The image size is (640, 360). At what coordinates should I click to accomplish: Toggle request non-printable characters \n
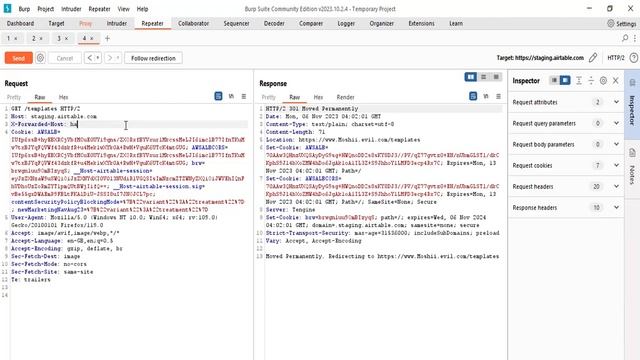coord(231,96)
